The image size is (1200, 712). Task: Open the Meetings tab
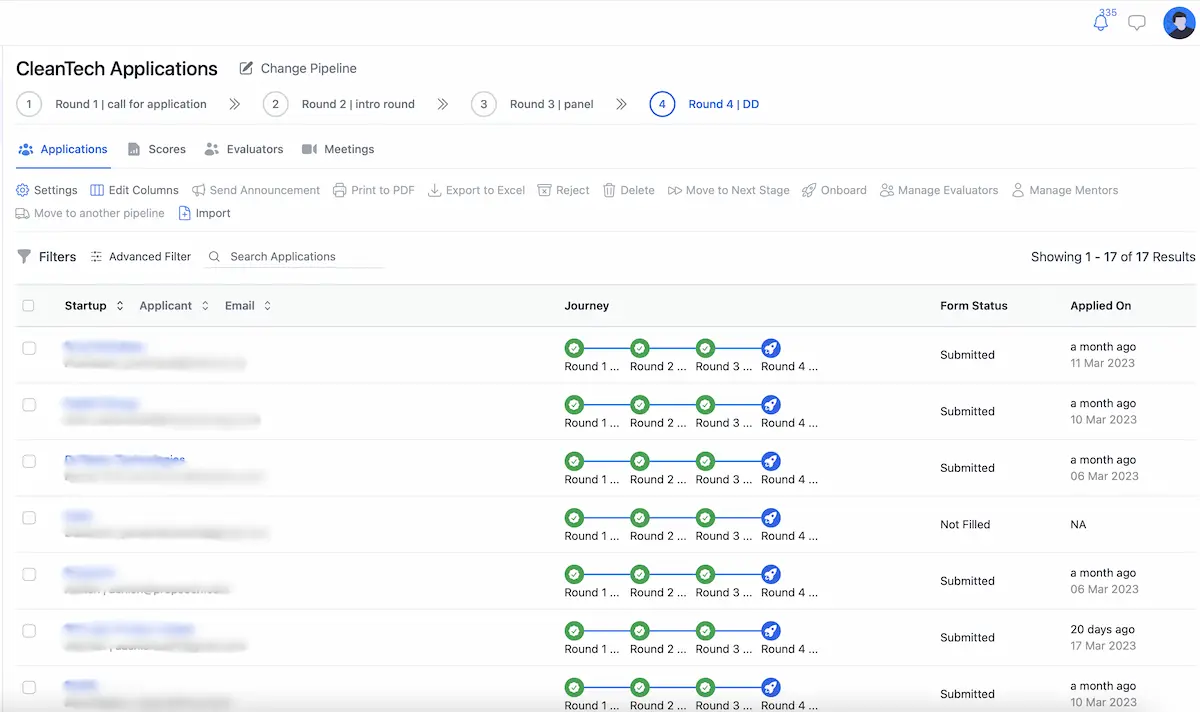coord(338,149)
